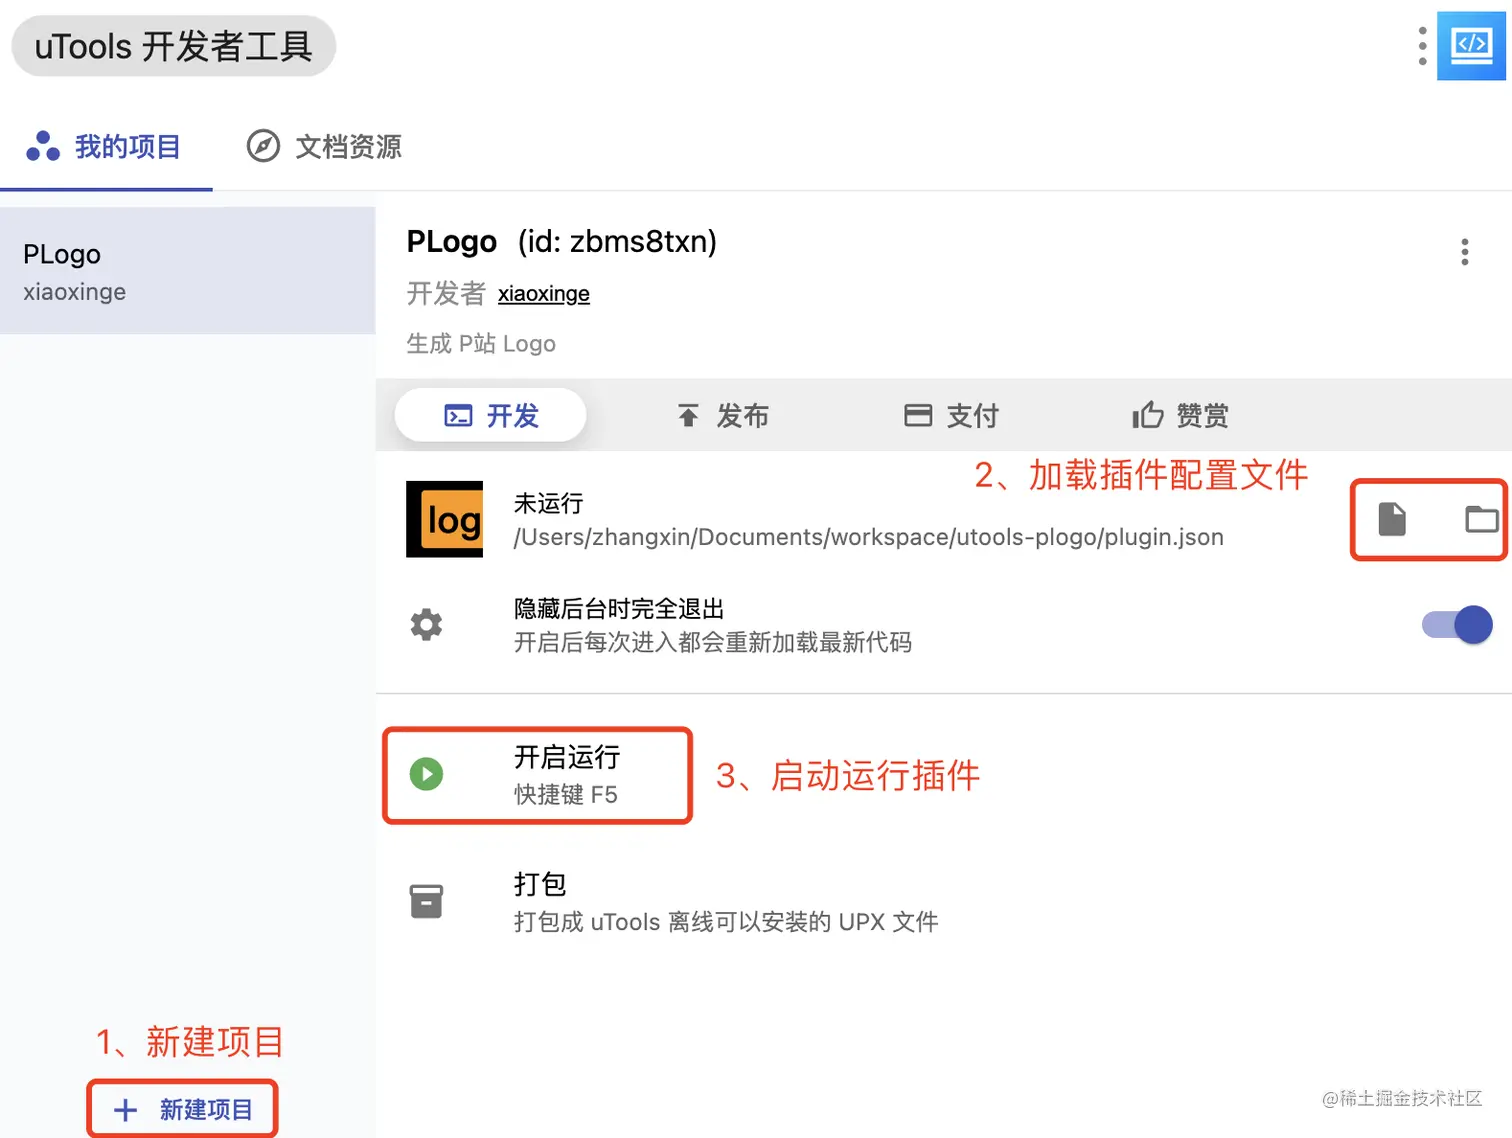Image resolution: width=1512 pixels, height=1138 pixels.
Task: Switch to the '支付' tab
Action: pos(951,415)
